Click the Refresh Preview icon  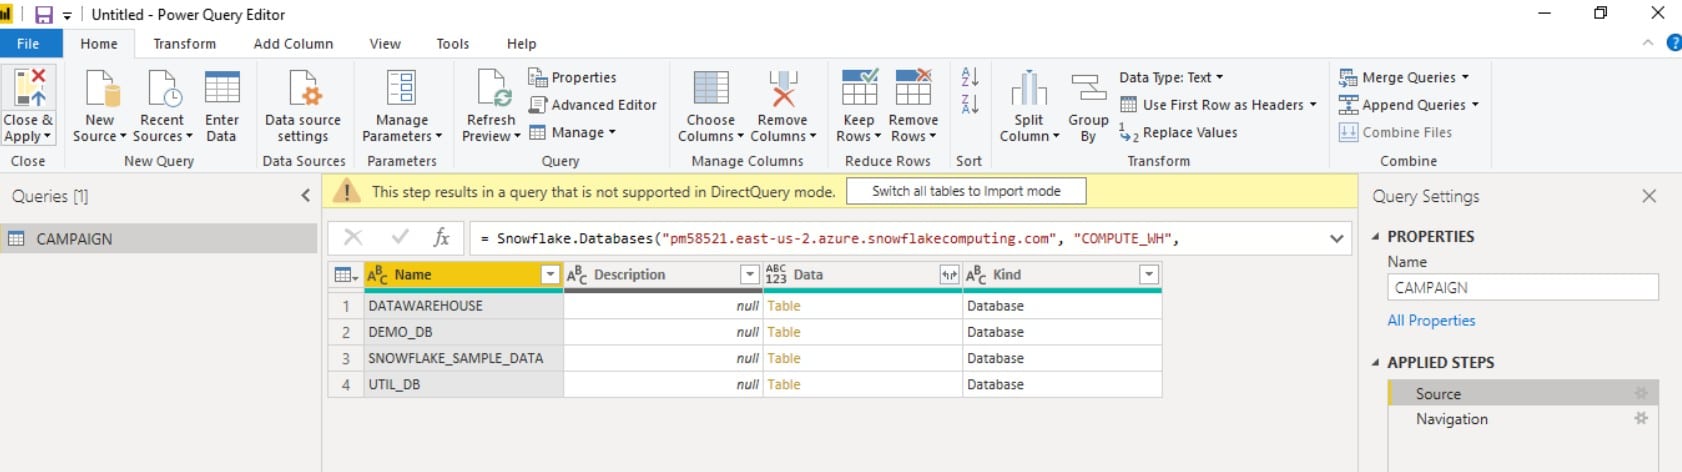(x=494, y=88)
